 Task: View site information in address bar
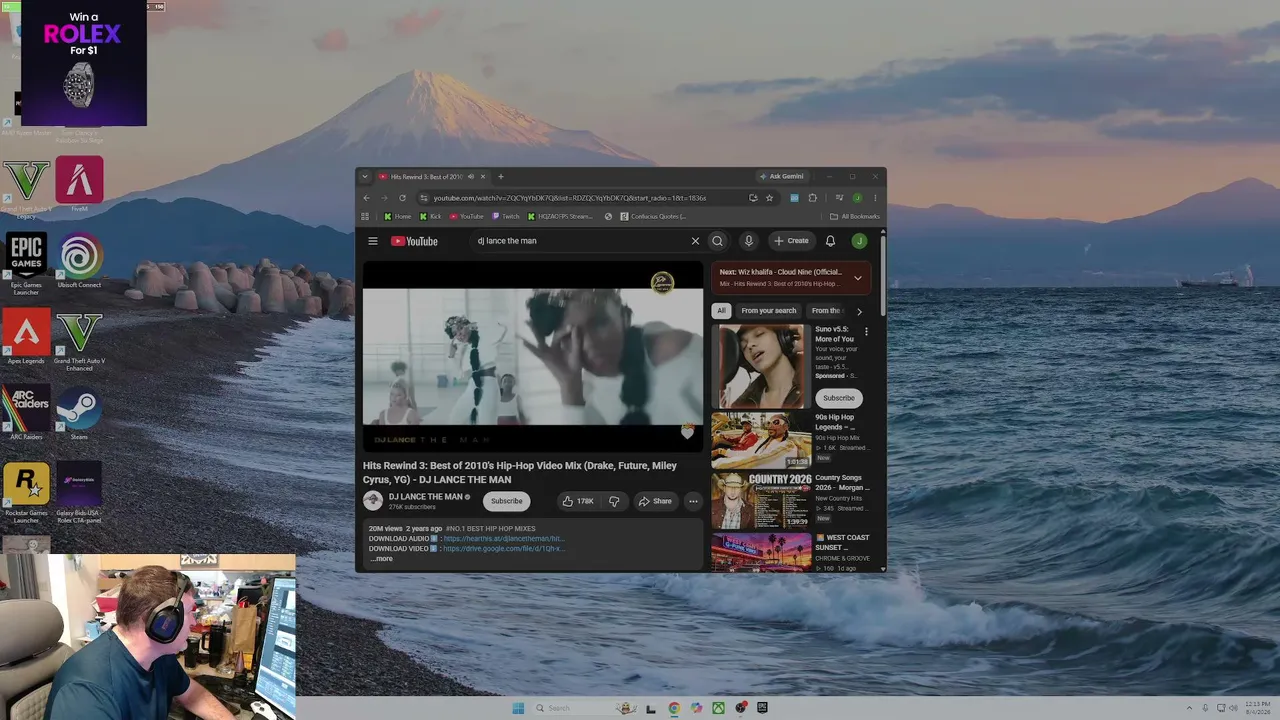coord(424,198)
